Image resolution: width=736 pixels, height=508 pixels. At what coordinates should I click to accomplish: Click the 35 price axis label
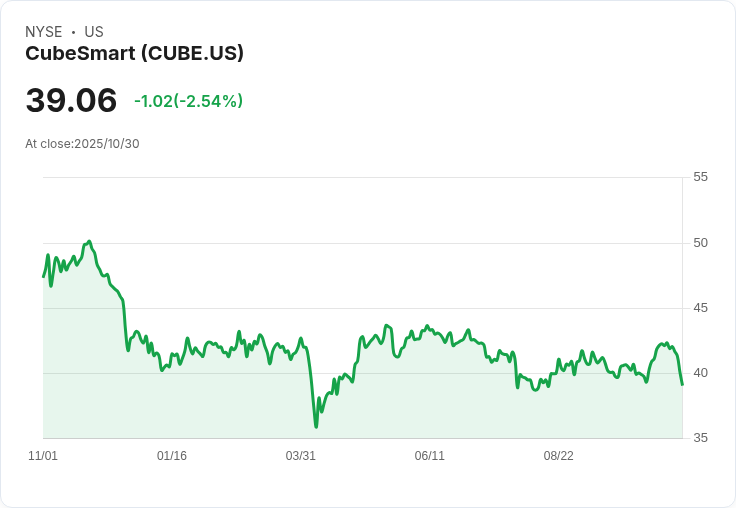[x=700, y=438]
